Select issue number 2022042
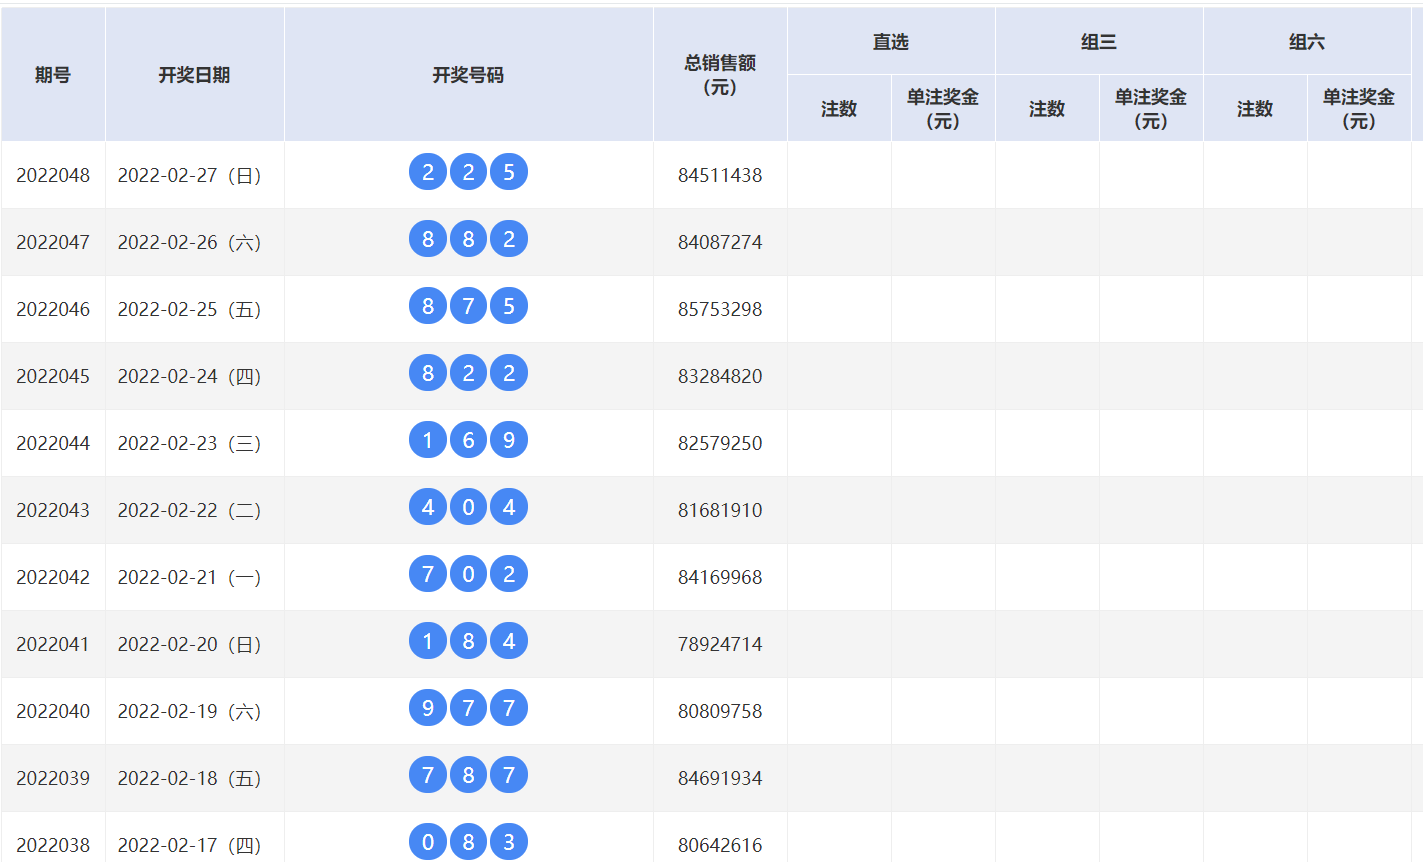Image resolution: width=1423 pixels, height=862 pixels. [53, 577]
